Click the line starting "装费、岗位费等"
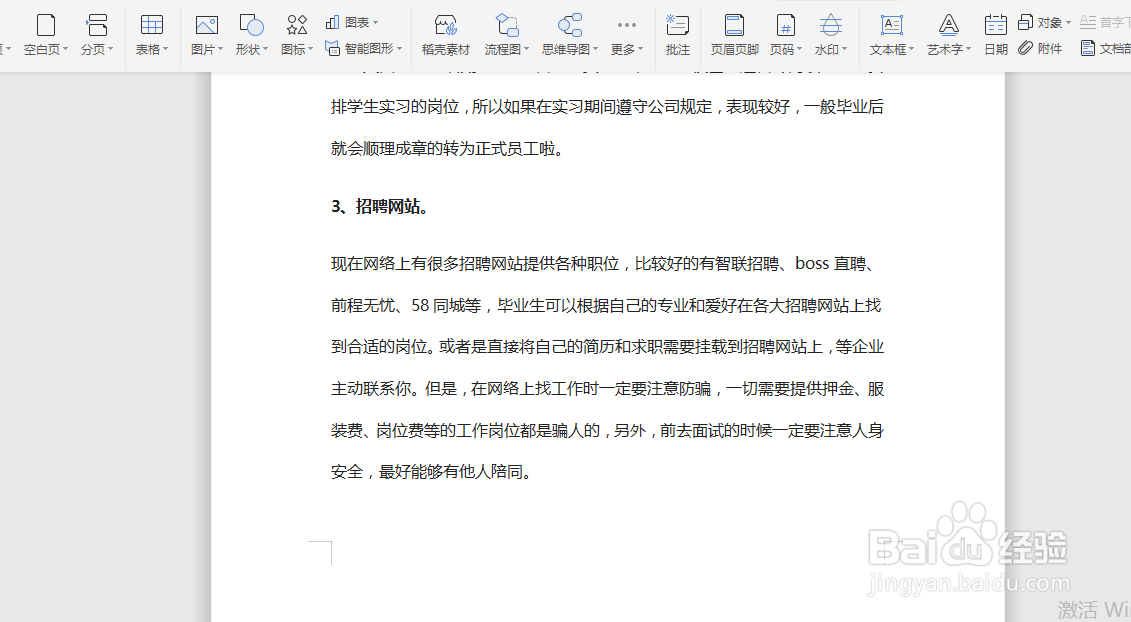This screenshot has height=622, width=1131. click(x=607, y=431)
